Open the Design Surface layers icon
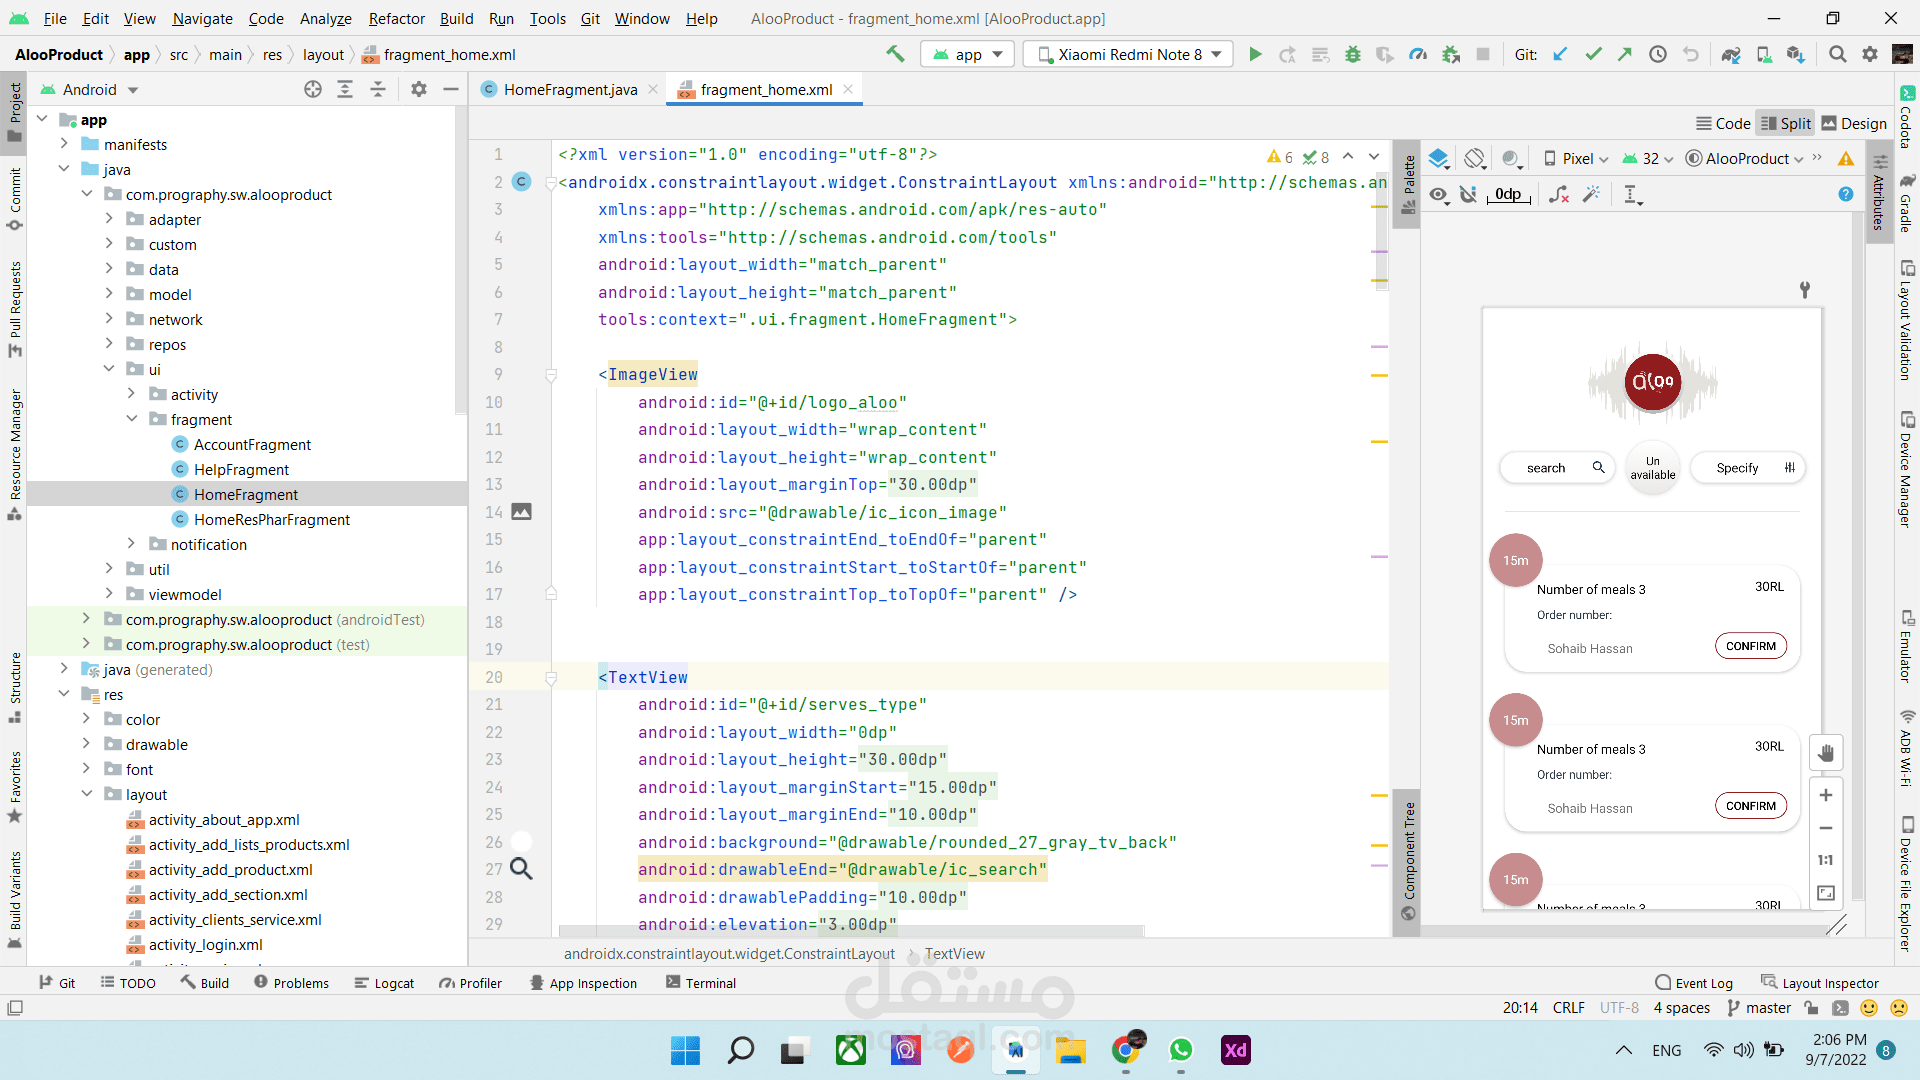Viewport: 1920px width, 1080px height. pyautogui.click(x=1438, y=158)
